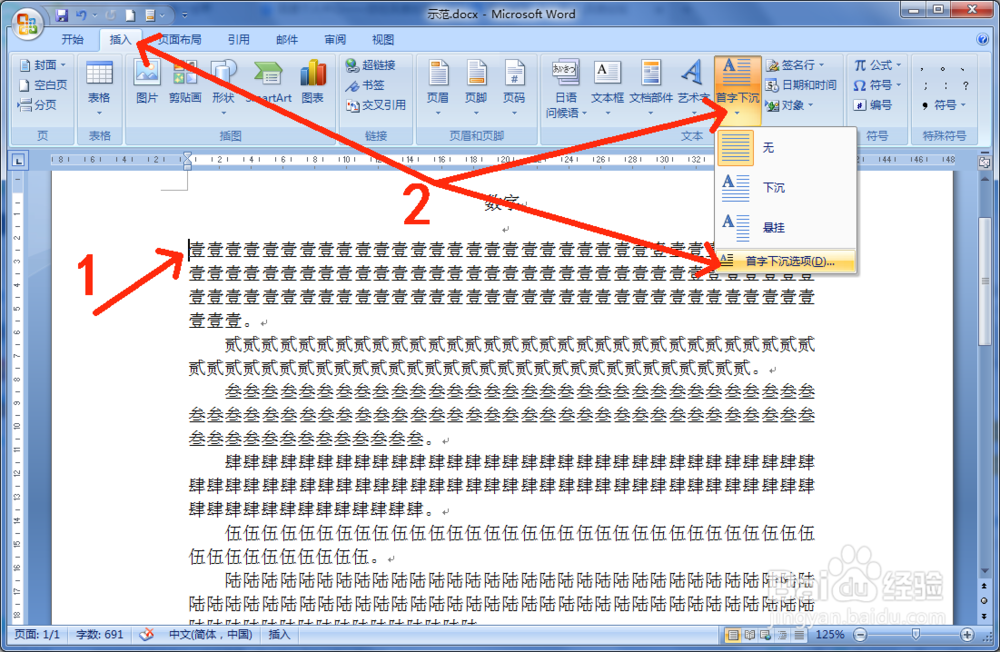Switch to 引用 tab
This screenshot has height=652, width=1000.
point(239,40)
